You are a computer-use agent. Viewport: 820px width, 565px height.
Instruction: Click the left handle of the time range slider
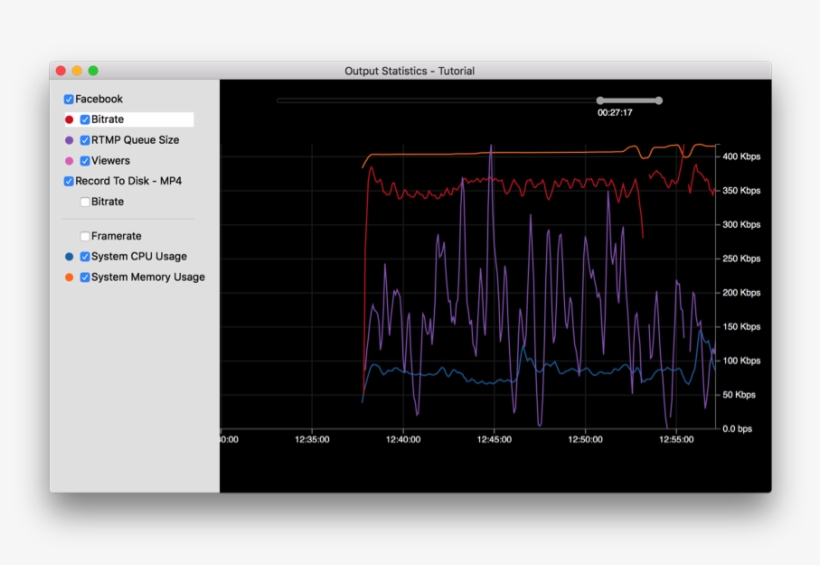click(x=600, y=100)
